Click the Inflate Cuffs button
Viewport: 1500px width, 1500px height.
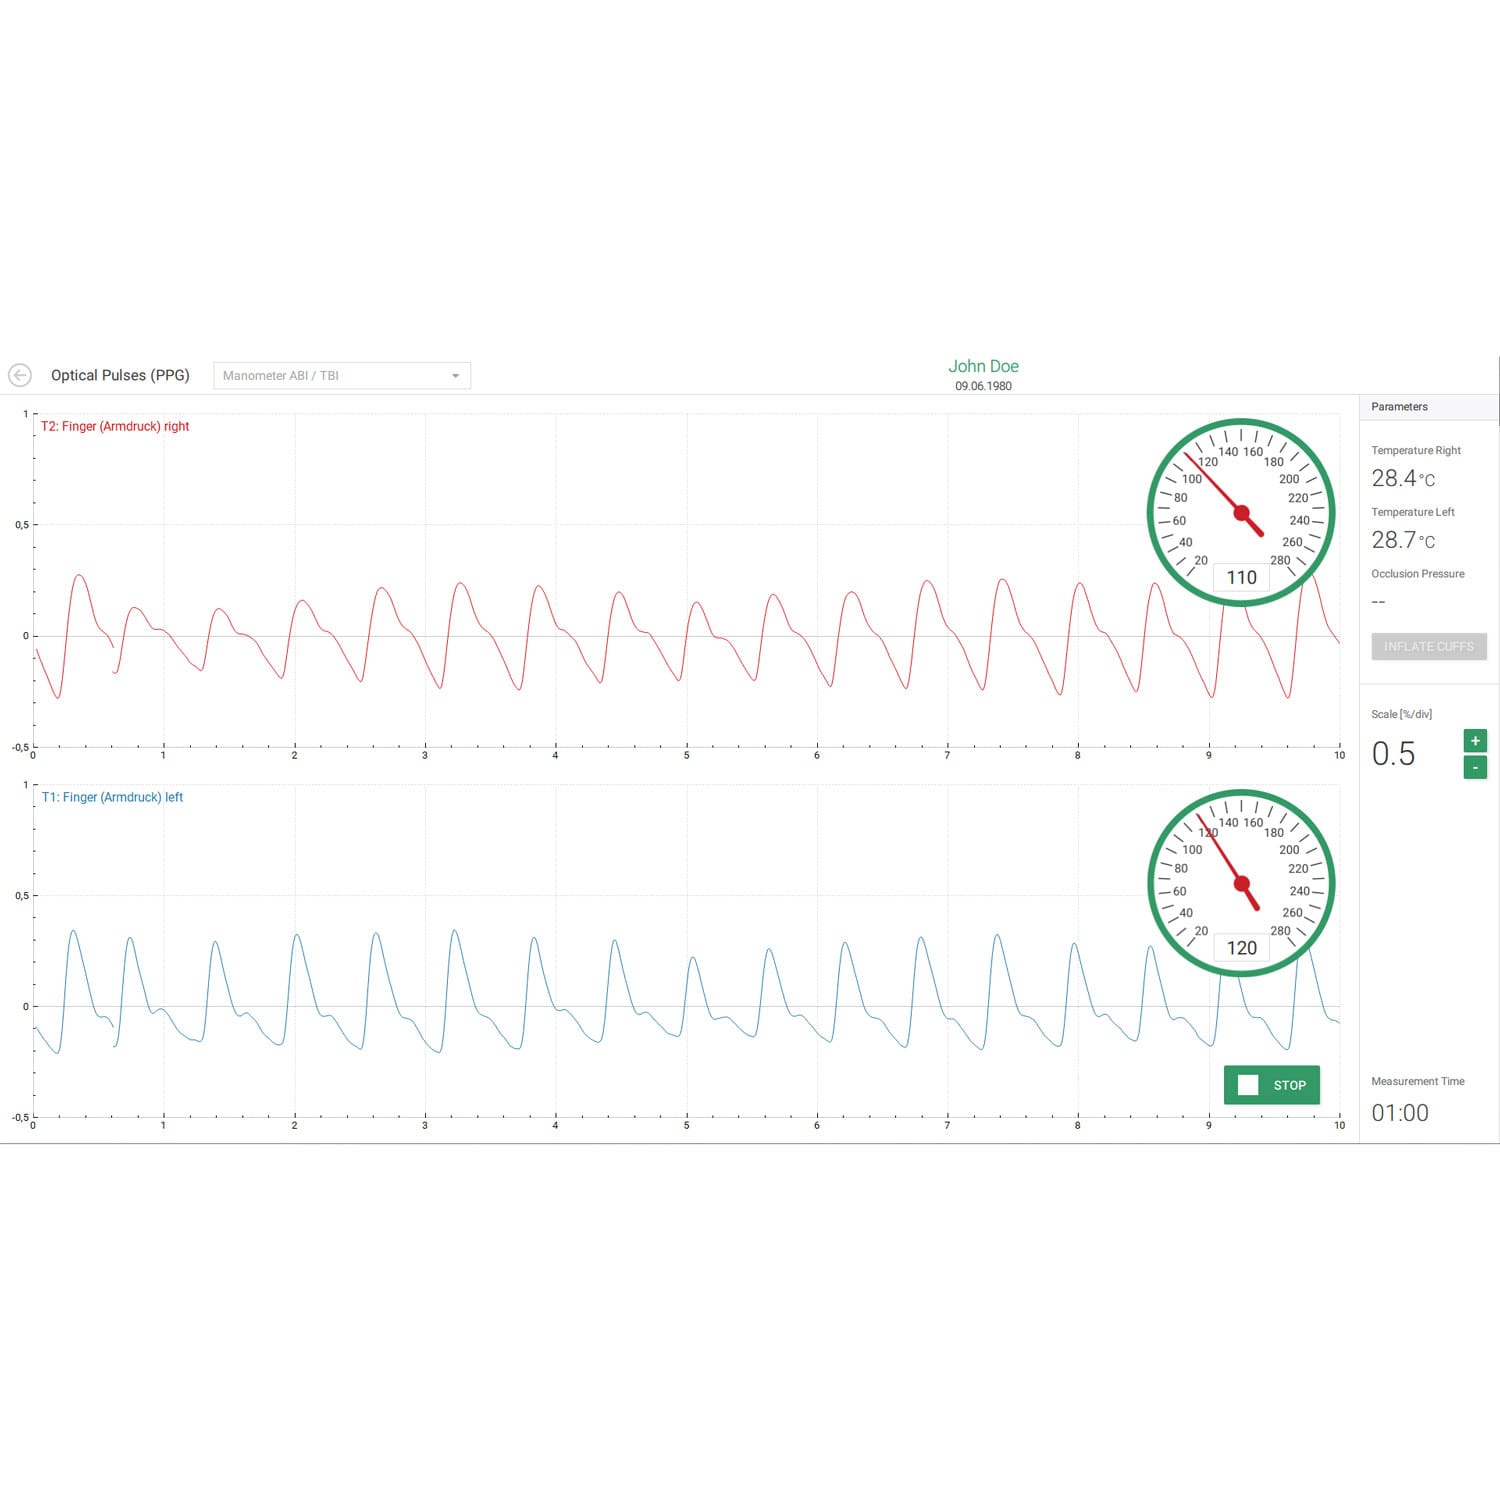1429,646
